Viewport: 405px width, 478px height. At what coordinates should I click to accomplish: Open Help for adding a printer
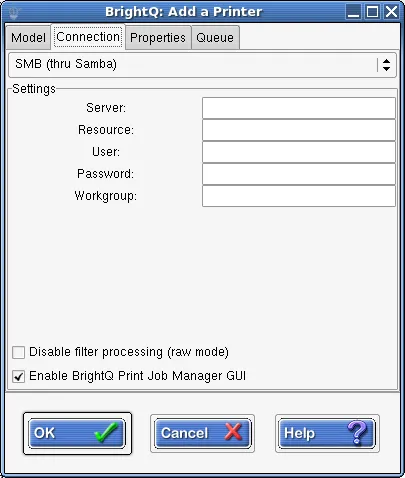327,433
